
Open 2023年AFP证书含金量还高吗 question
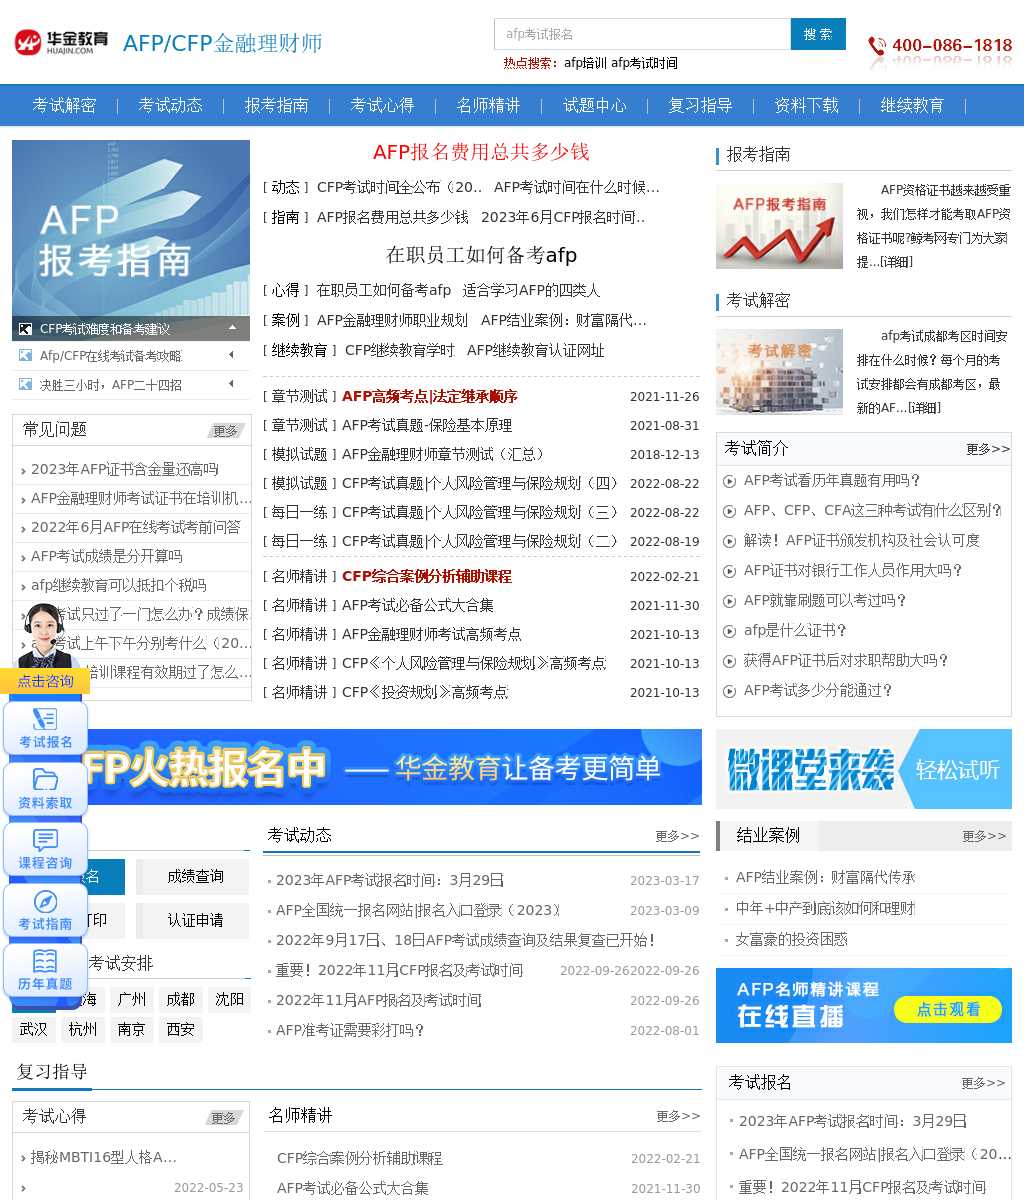coord(125,469)
